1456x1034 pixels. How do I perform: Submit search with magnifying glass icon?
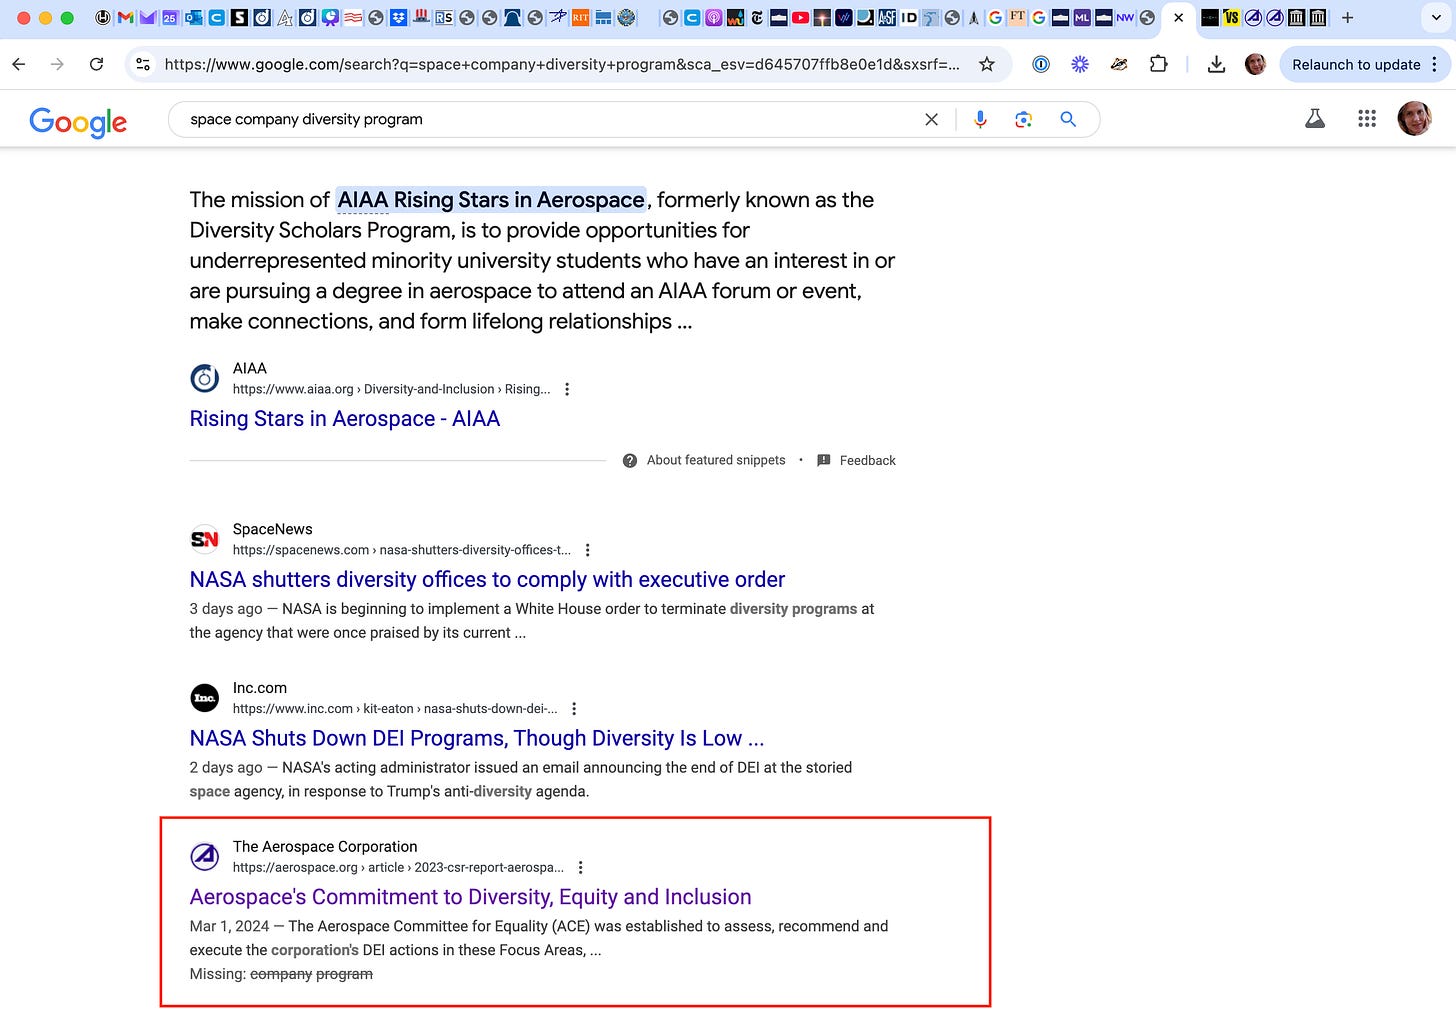(1068, 119)
